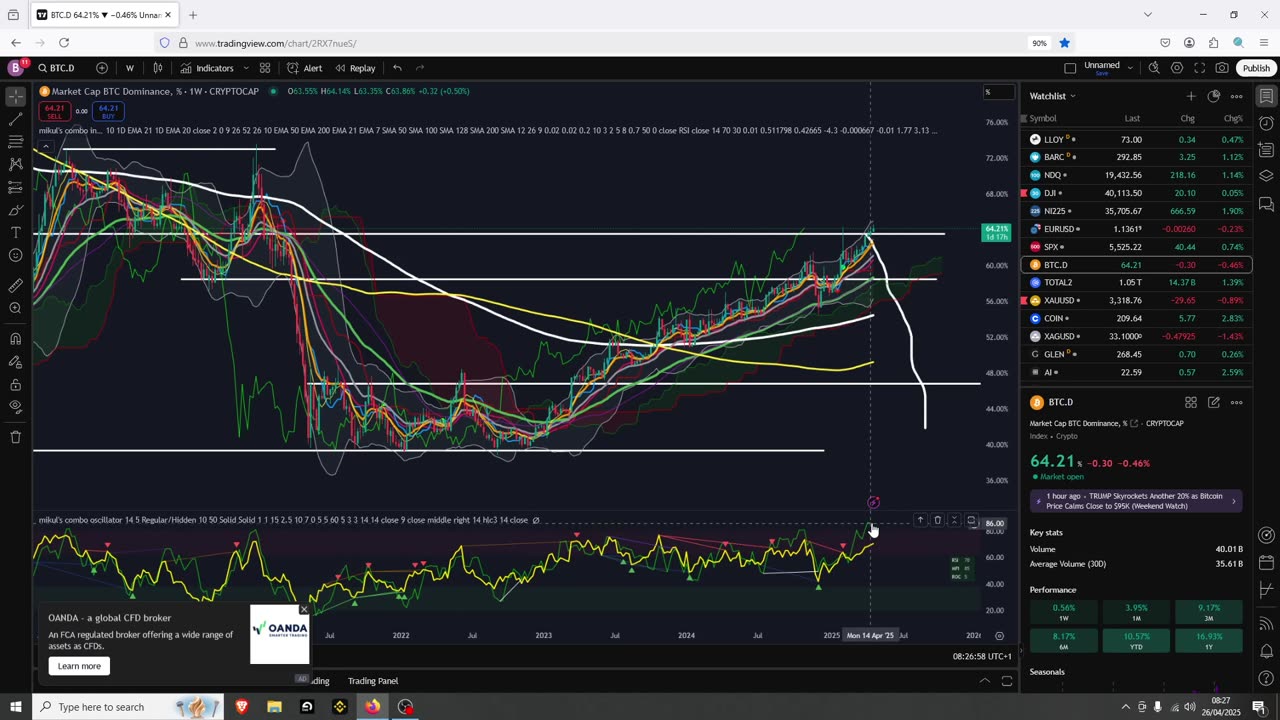Viewport: 1280px width, 720px height.
Task: Create an Alert from the toolbar
Action: point(305,68)
